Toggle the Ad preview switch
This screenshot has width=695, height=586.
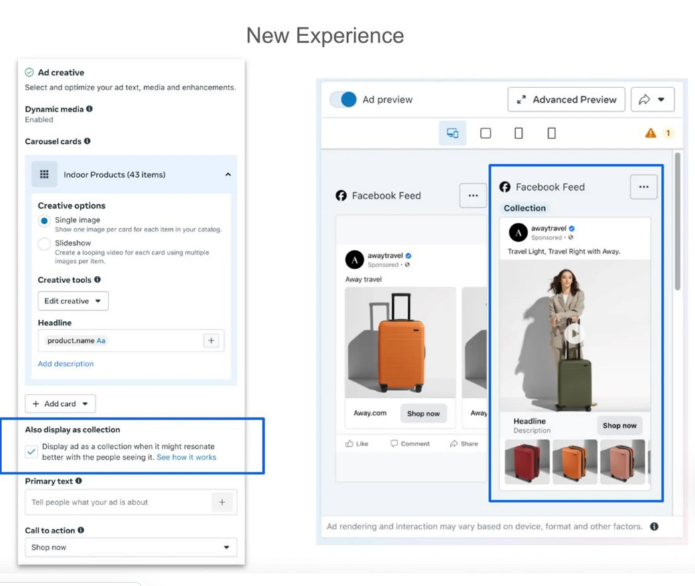343,99
